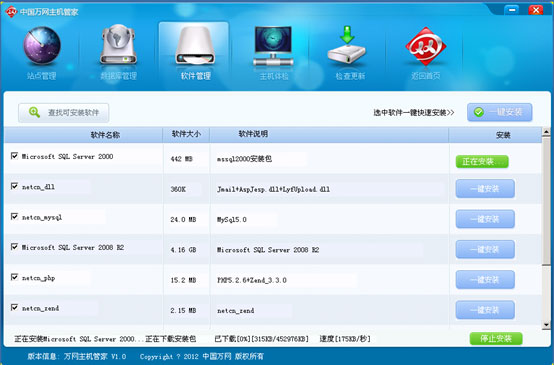554x365 pixels.
Task: Select the netcn_php software name
Action: [38, 278]
